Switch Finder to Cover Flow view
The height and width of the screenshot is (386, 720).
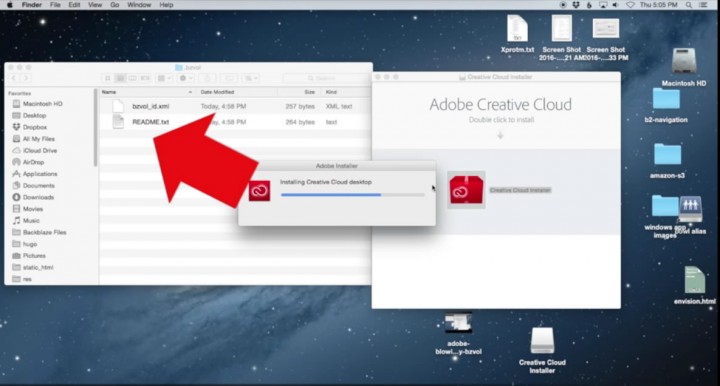click(x=145, y=78)
